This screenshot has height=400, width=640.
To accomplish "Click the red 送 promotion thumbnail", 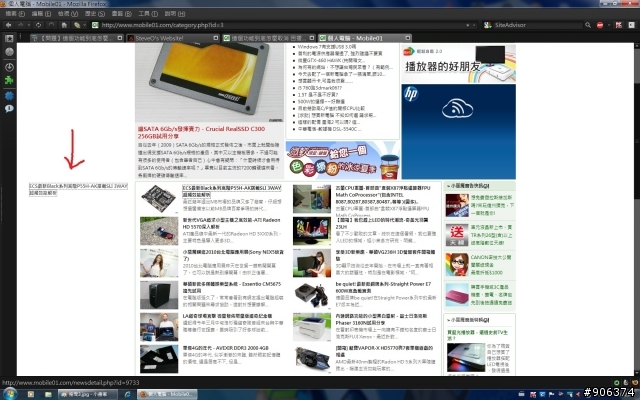I will tap(457, 235).
